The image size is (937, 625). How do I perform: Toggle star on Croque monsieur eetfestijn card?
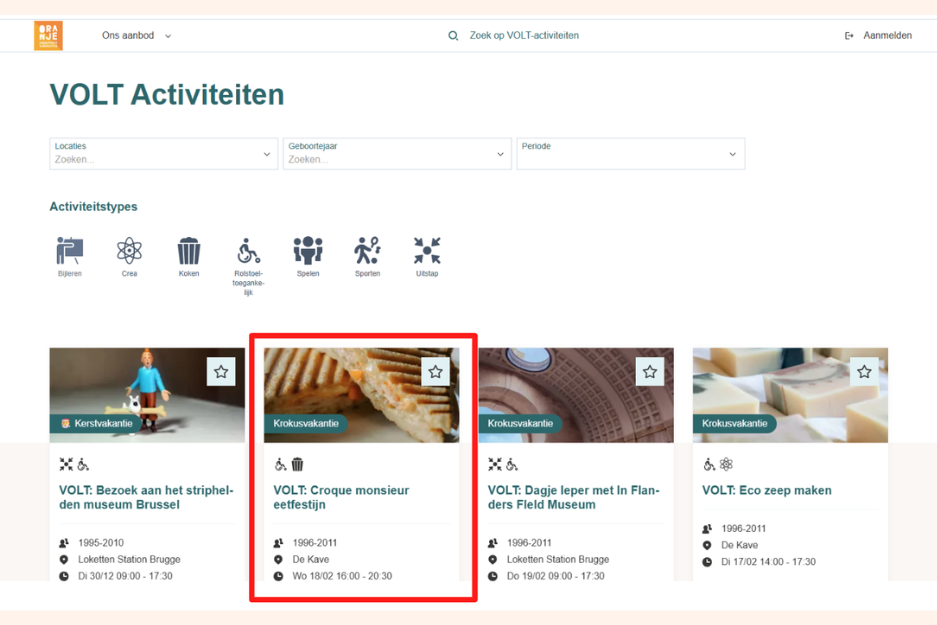(x=435, y=371)
